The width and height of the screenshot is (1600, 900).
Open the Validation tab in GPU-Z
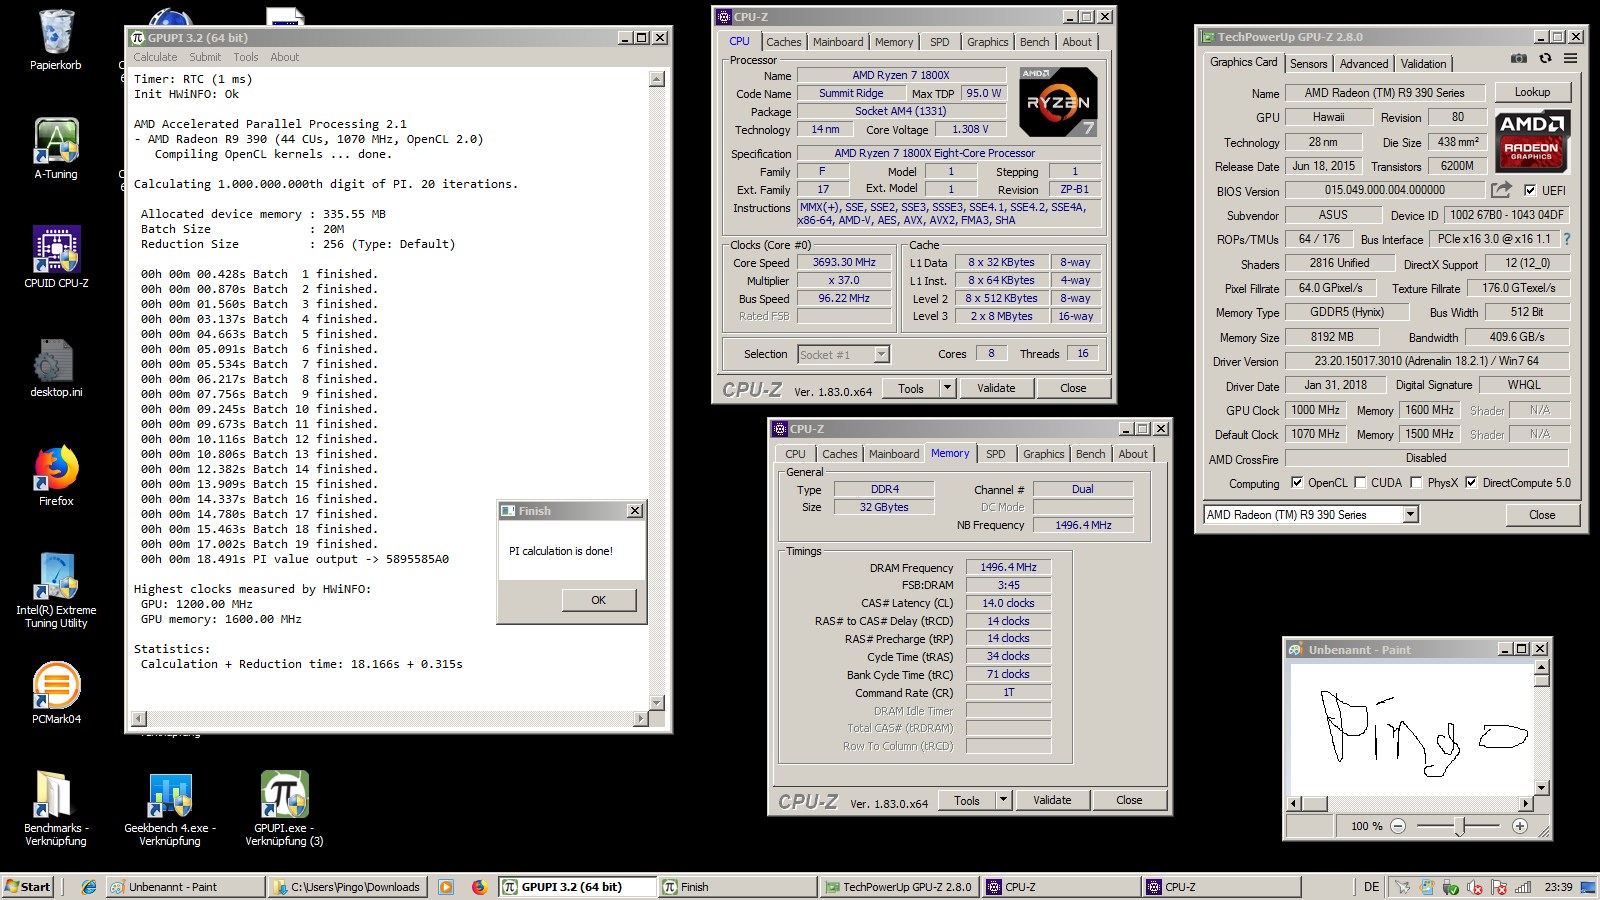click(1423, 64)
